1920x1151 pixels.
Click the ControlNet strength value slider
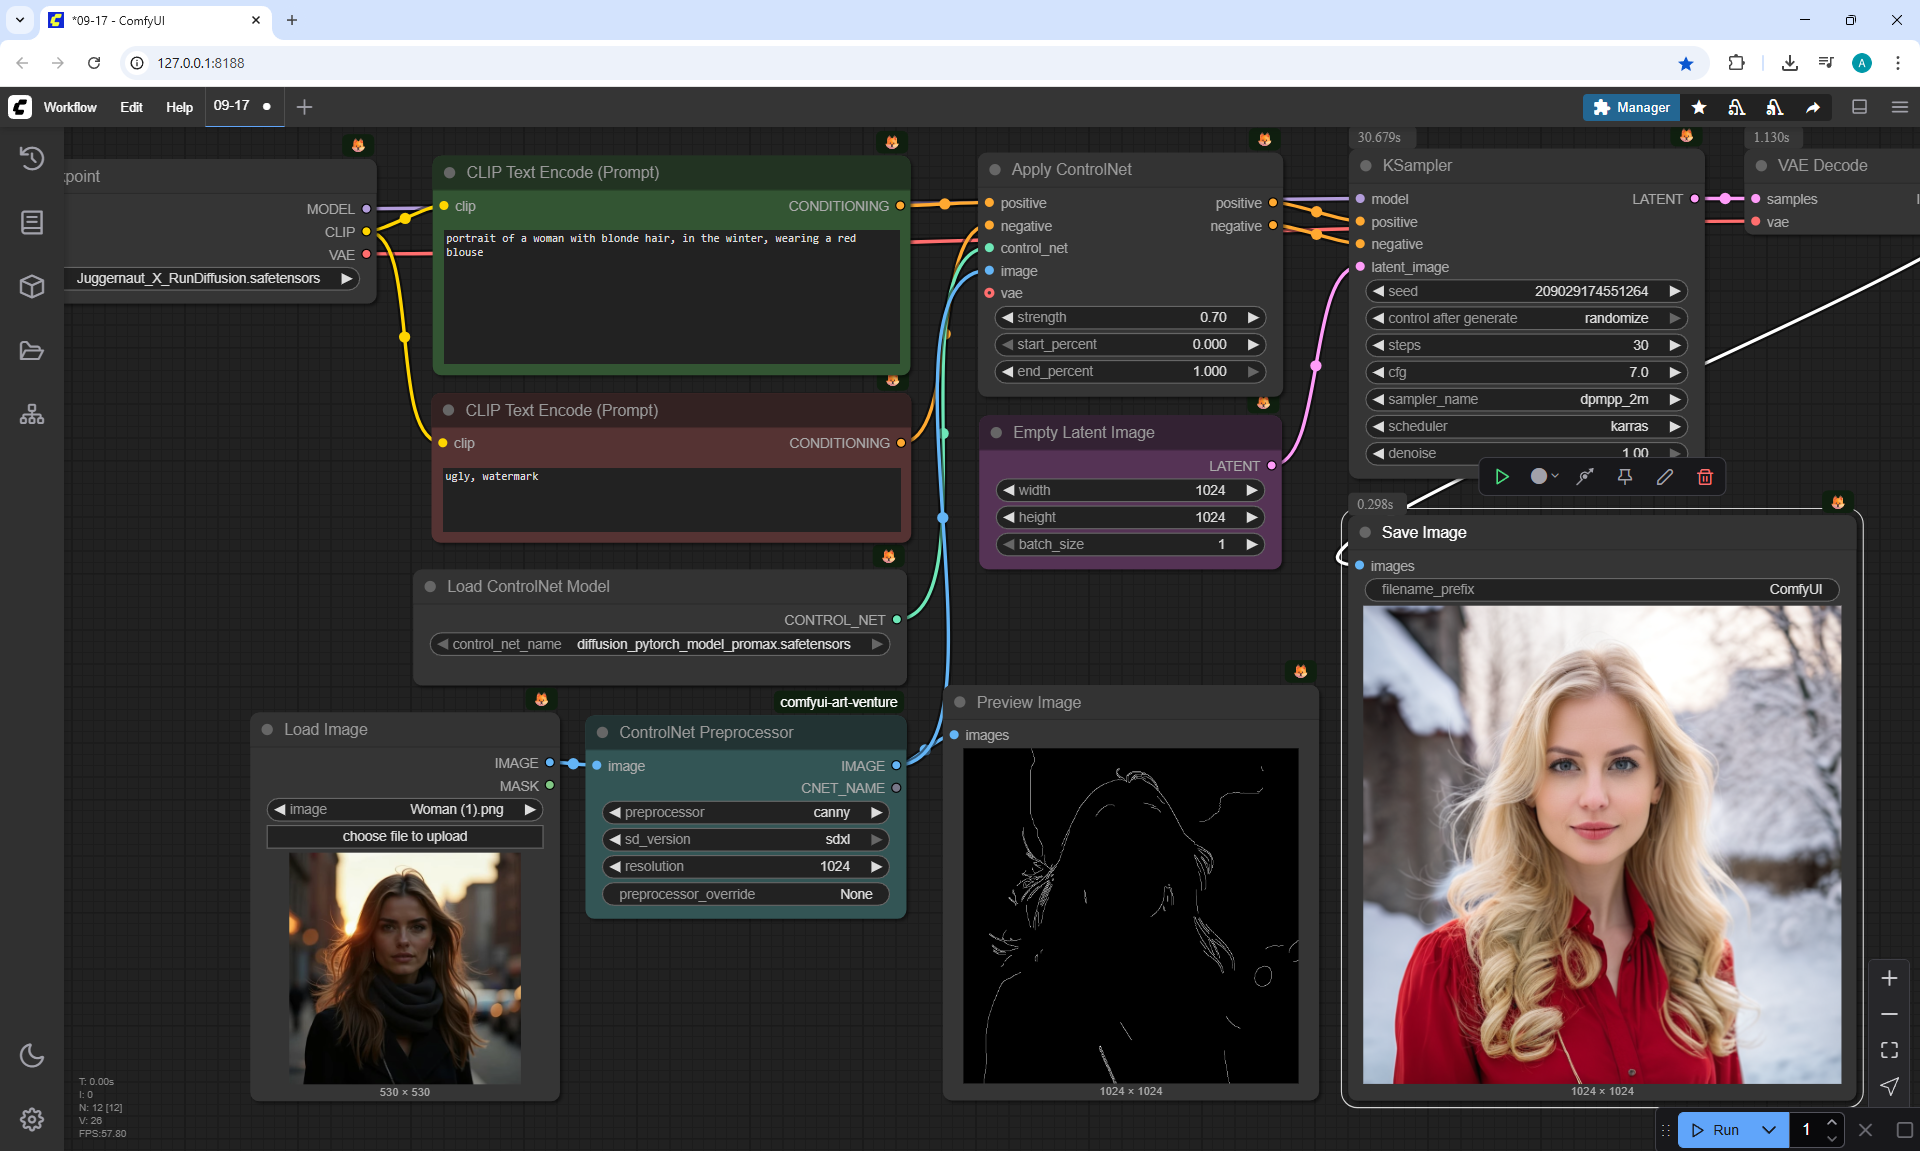(1130, 317)
